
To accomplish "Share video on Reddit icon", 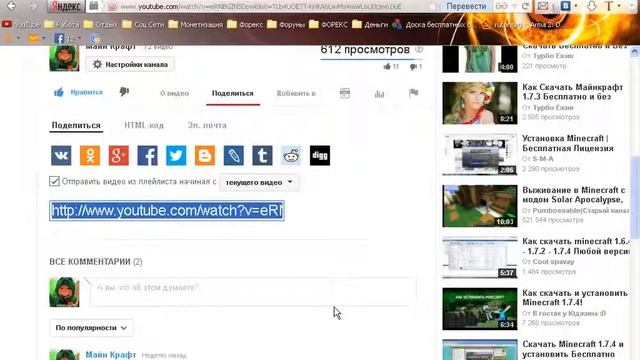I will [x=291, y=156].
